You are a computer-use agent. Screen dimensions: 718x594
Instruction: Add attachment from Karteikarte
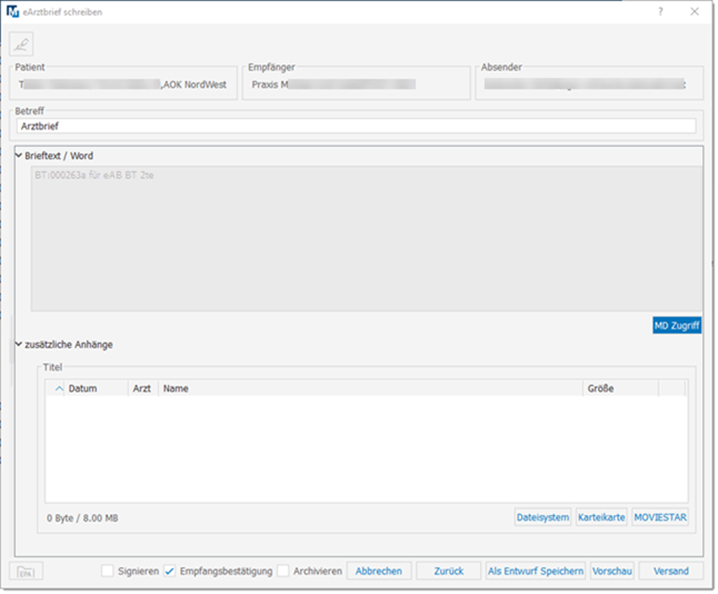601,518
